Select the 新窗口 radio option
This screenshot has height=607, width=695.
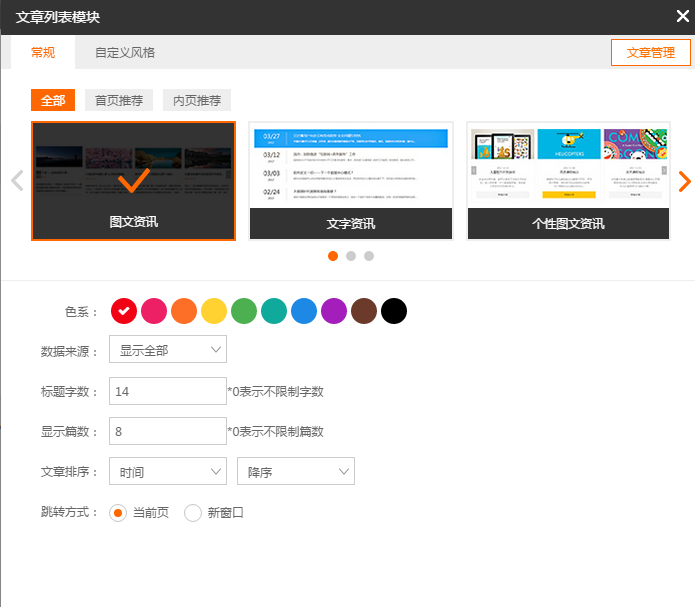(193, 513)
